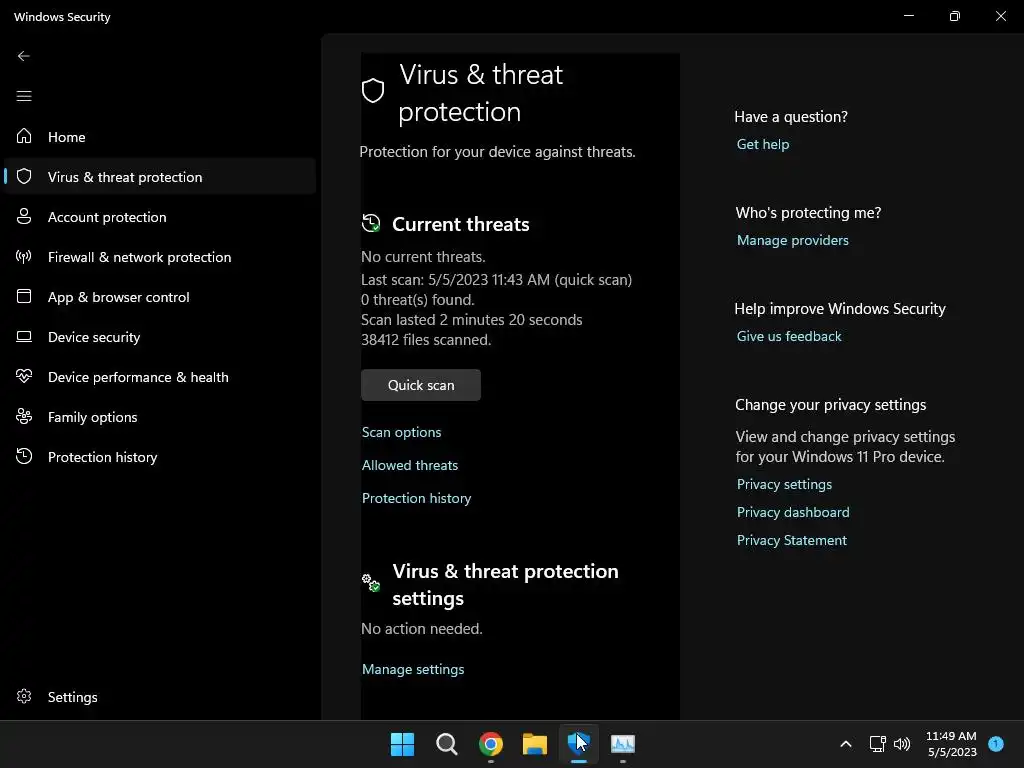The height and width of the screenshot is (768, 1024).
Task: Click the 'Current threats' heading
Action: [460, 224]
